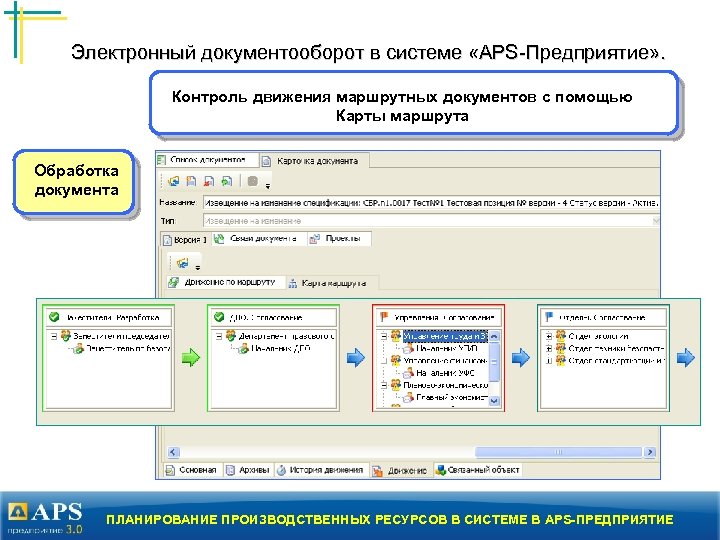Viewport: 720px width, 540px height.
Task: Open the Связанный объект bottom tab
Action: point(478,470)
